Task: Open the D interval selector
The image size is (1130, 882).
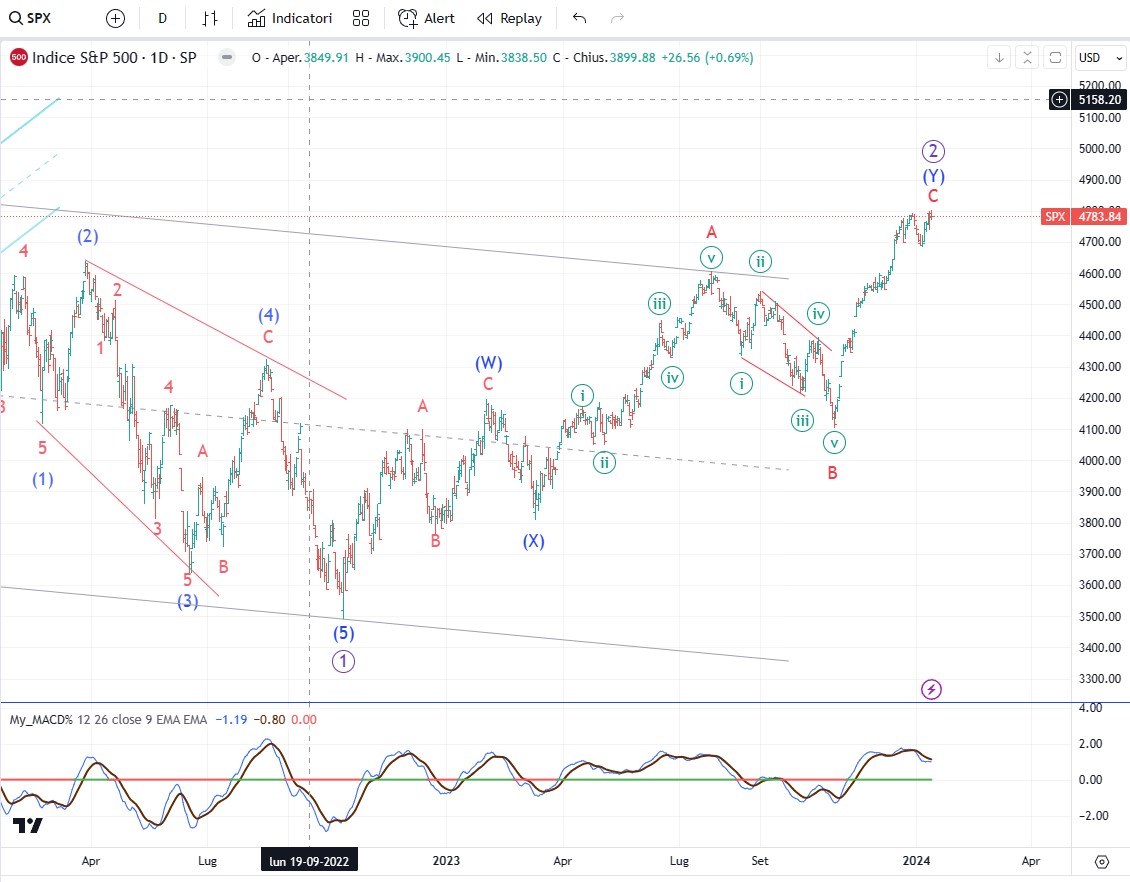Action: pos(163,18)
